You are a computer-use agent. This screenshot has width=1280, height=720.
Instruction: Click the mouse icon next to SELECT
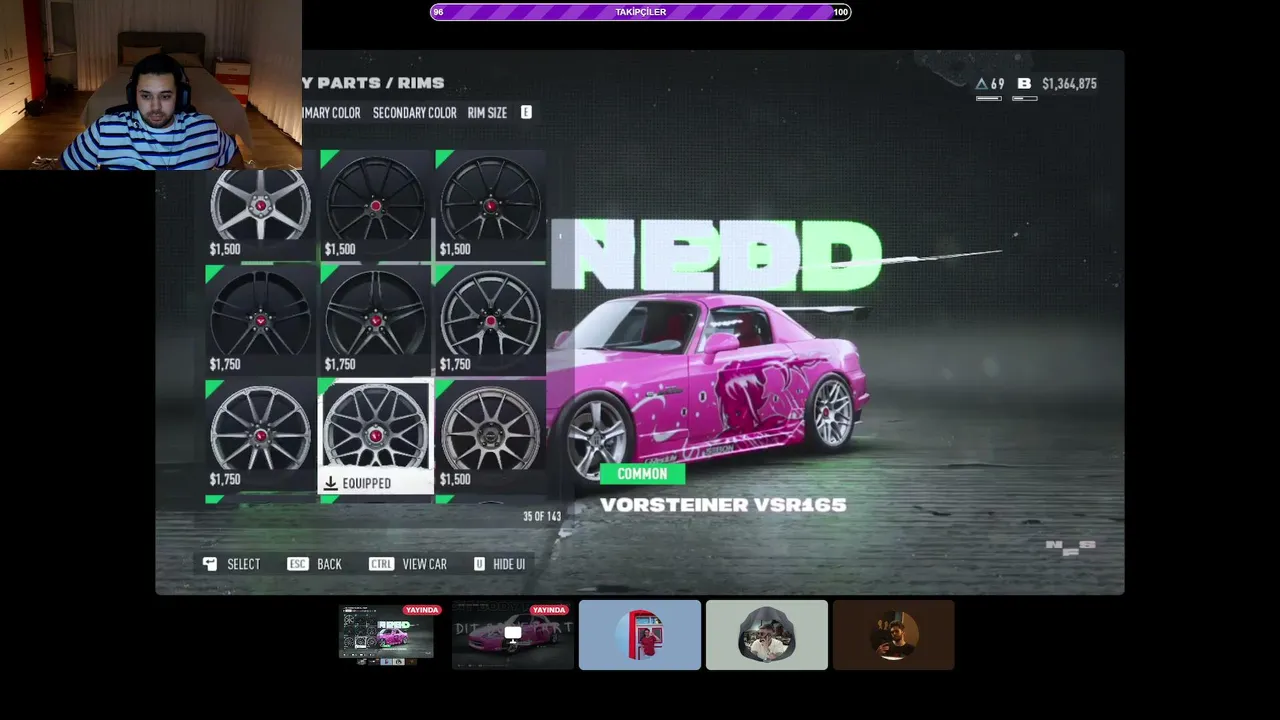(x=210, y=564)
